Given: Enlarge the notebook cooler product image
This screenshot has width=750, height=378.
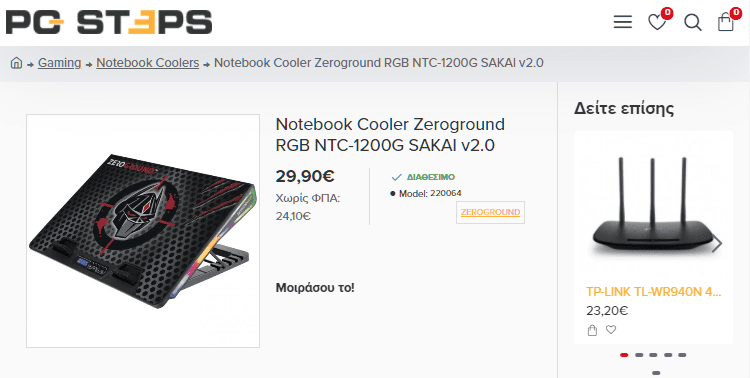Looking at the screenshot, I should tap(143, 231).
